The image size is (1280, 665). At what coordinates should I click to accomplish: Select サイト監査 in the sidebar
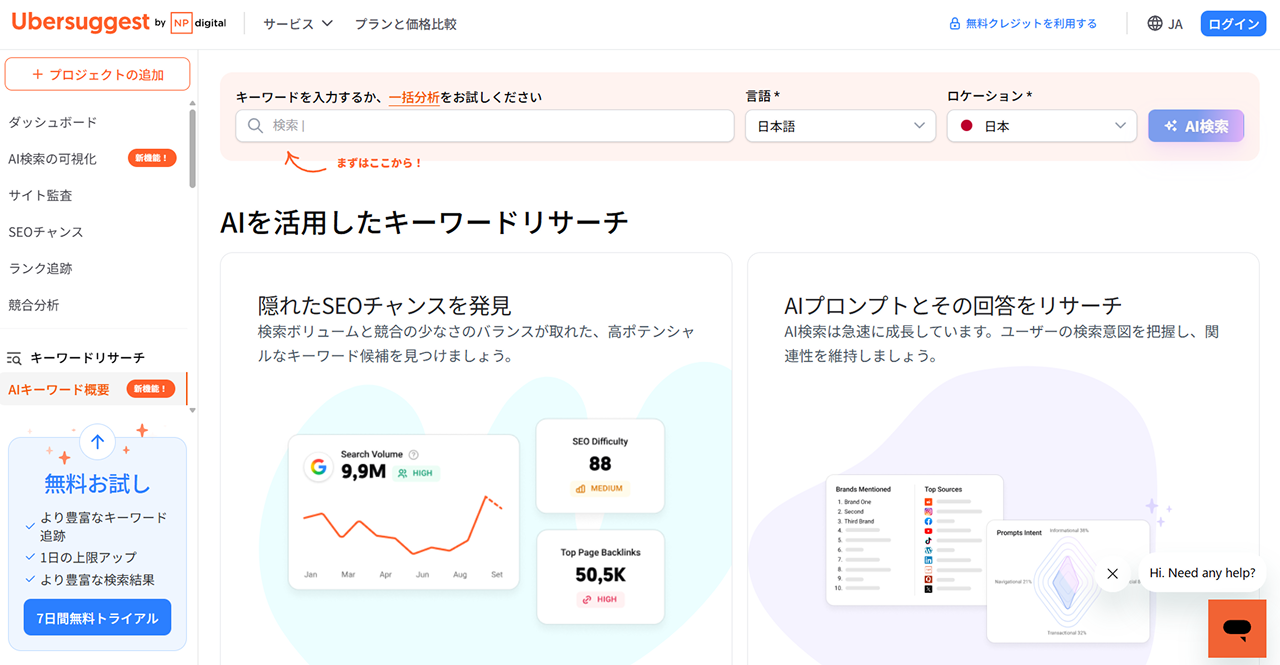(40, 195)
